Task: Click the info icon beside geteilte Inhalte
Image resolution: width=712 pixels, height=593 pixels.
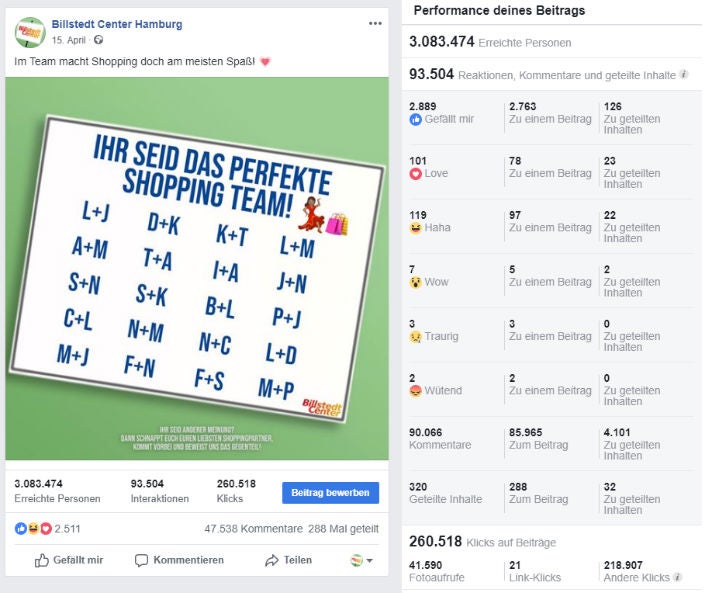Action: click(x=684, y=75)
